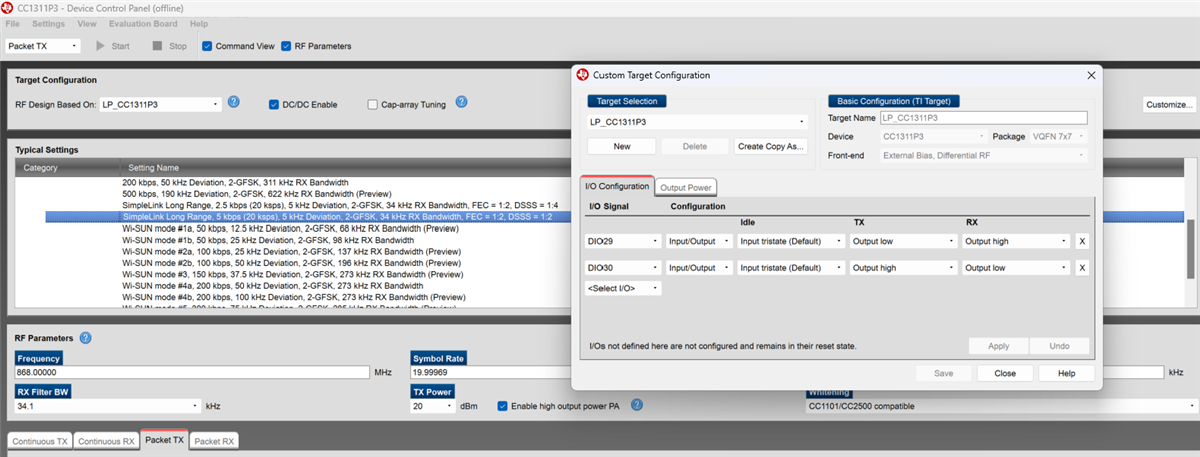Click the Start play icon in toolbar

pos(100,46)
